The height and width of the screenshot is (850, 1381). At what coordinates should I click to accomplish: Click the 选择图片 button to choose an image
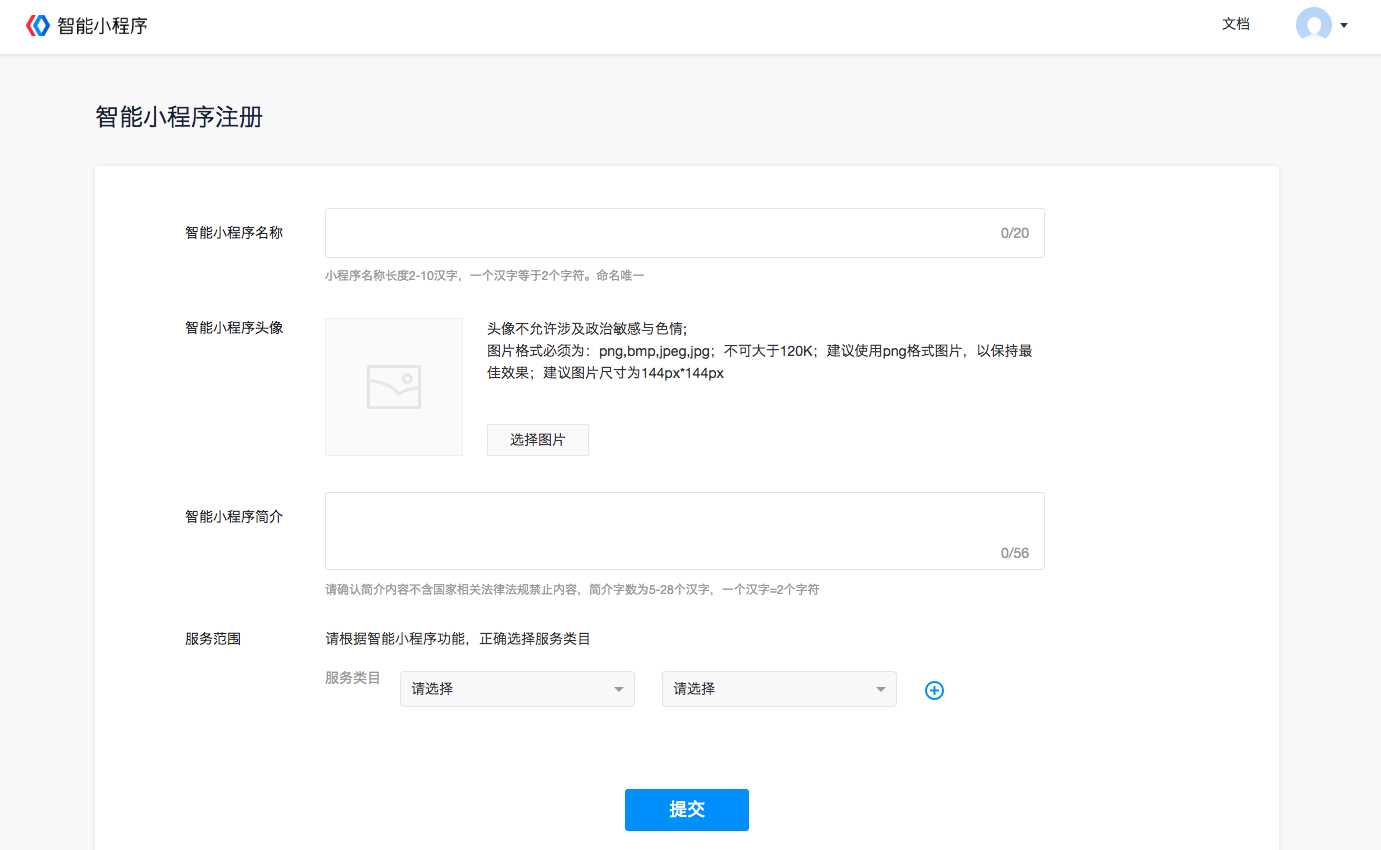tap(537, 440)
